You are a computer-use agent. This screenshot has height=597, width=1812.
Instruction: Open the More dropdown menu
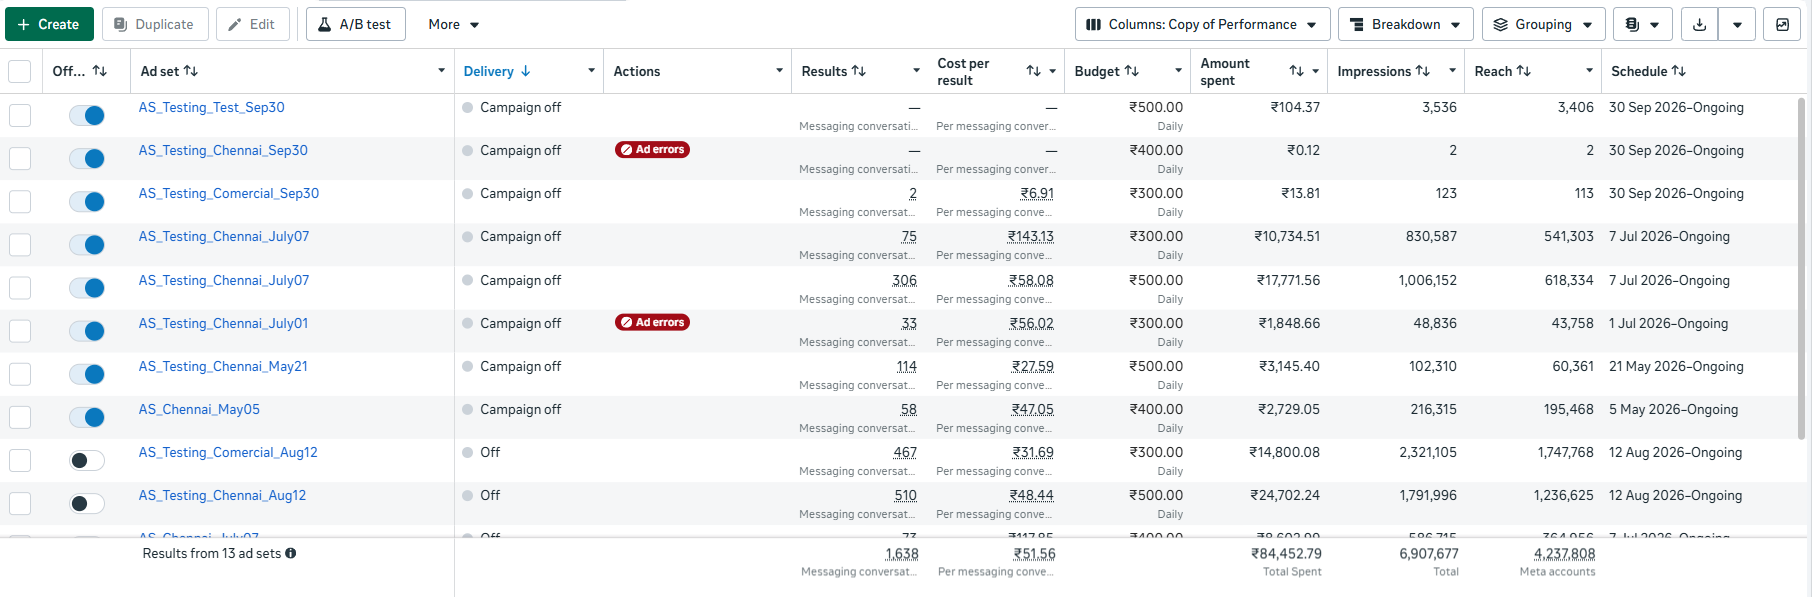tap(454, 24)
